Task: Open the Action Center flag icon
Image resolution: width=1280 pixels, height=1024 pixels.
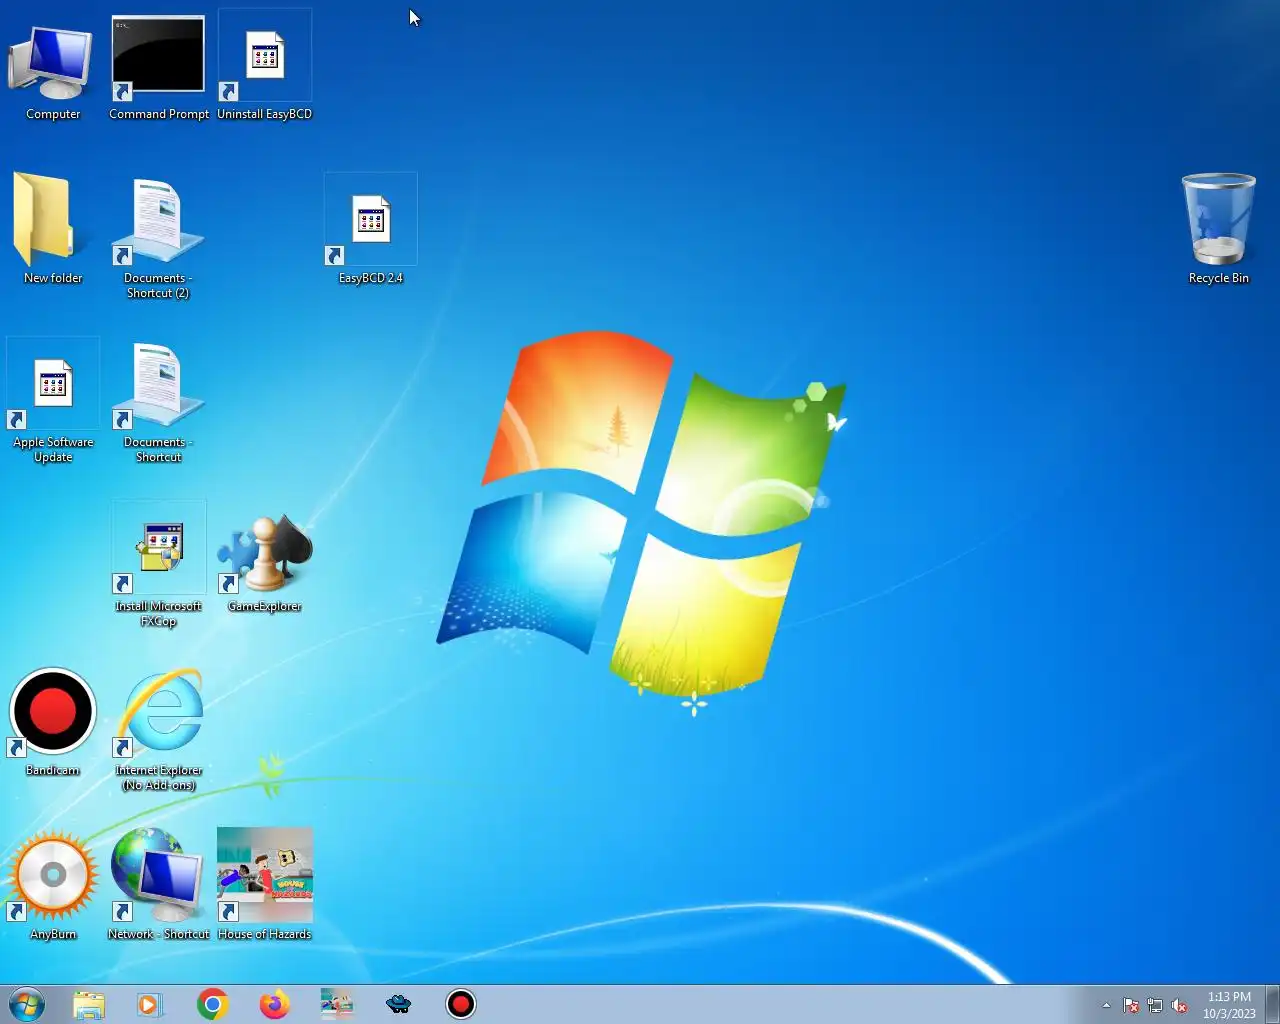Action: (1131, 1005)
